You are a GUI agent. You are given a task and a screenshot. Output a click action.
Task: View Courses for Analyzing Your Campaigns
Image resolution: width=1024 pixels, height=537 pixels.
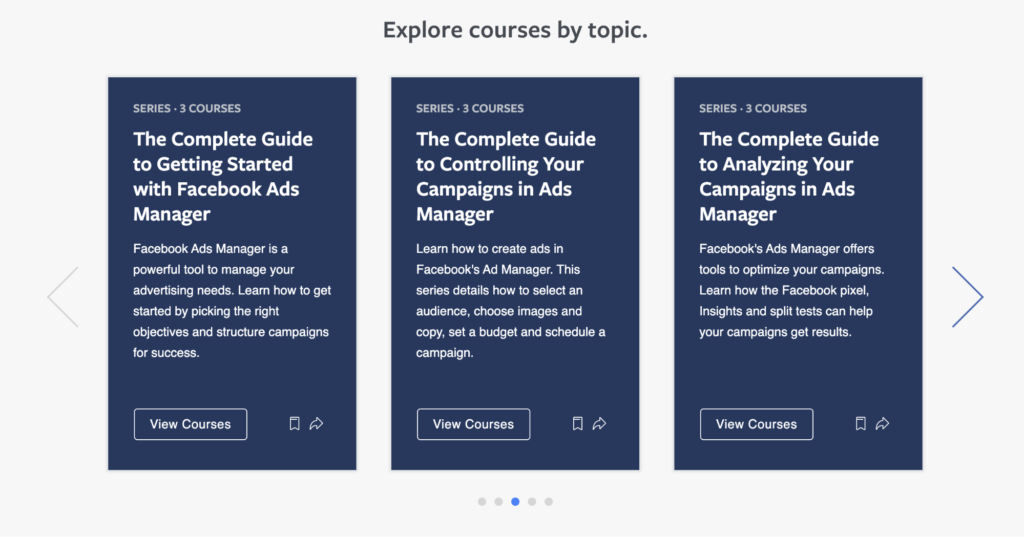point(756,424)
